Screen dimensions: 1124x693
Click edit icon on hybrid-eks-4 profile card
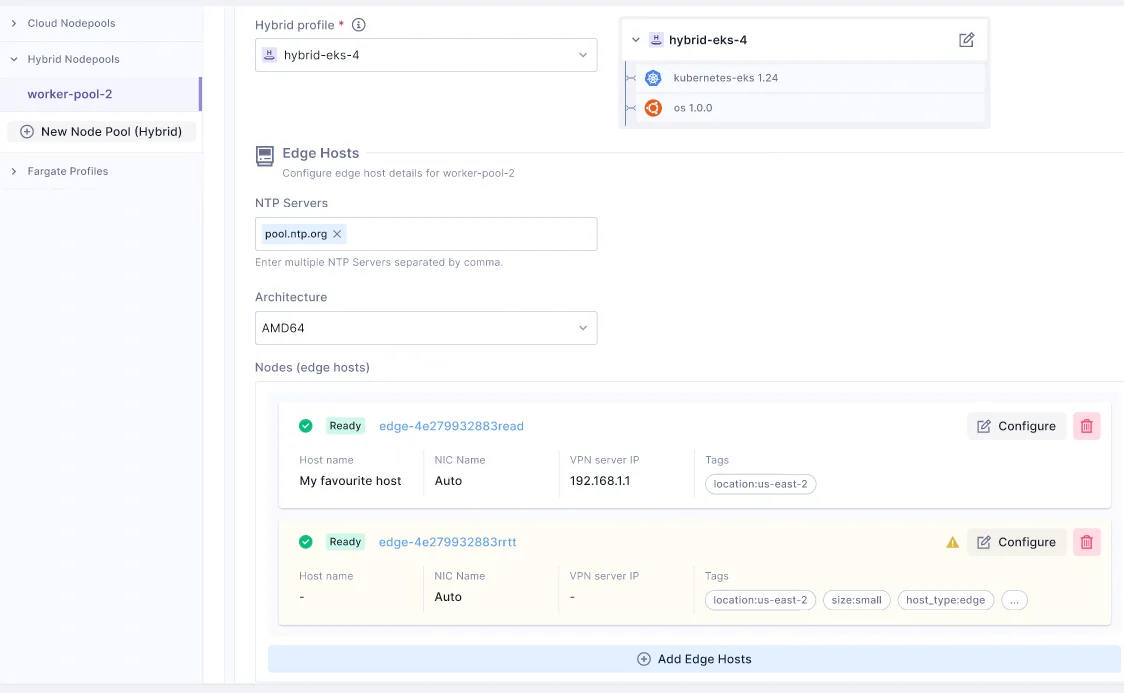pyautogui.click(x=966, y=40)
